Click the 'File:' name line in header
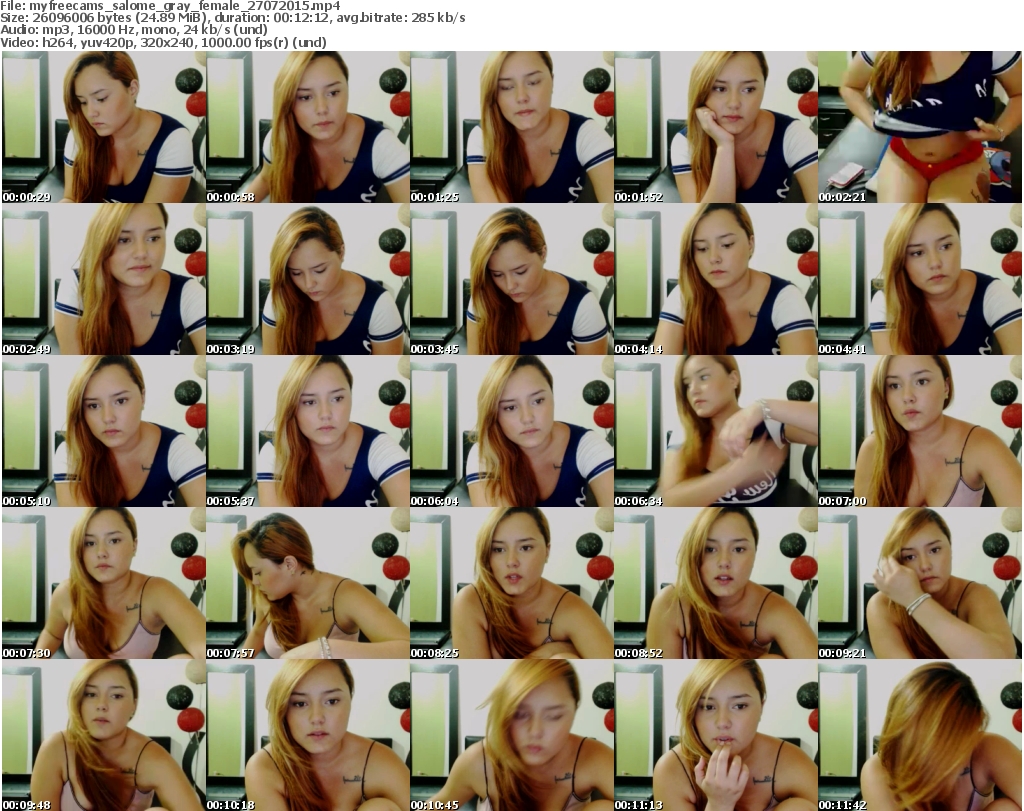This screenshot has height=811, width=1024. pyautogui.click(x=170, y=6)
